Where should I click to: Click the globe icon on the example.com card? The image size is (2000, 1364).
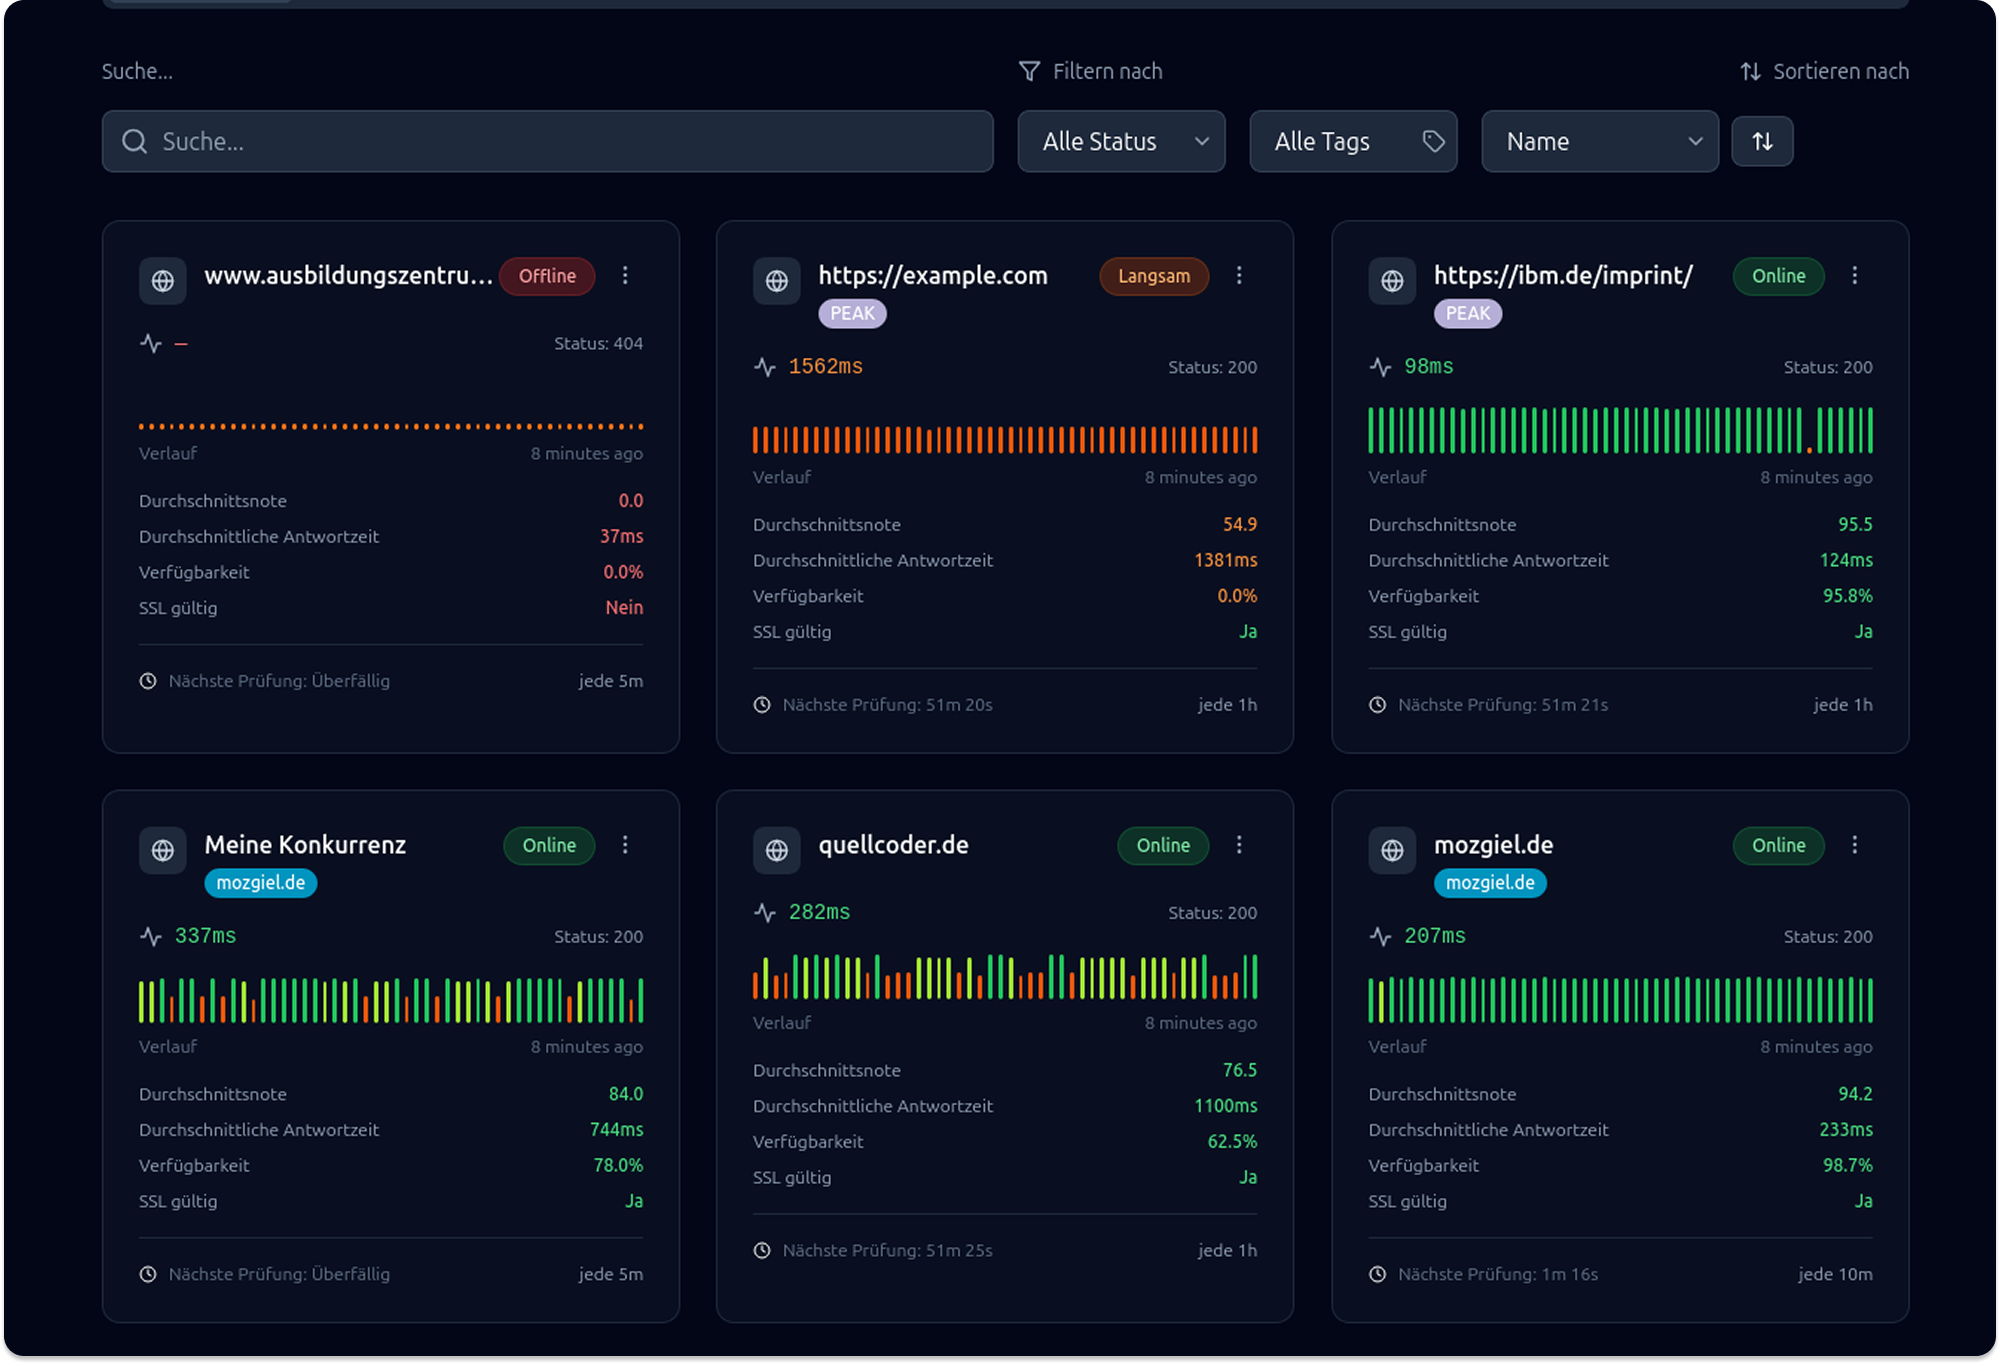[x=778, y=281]
